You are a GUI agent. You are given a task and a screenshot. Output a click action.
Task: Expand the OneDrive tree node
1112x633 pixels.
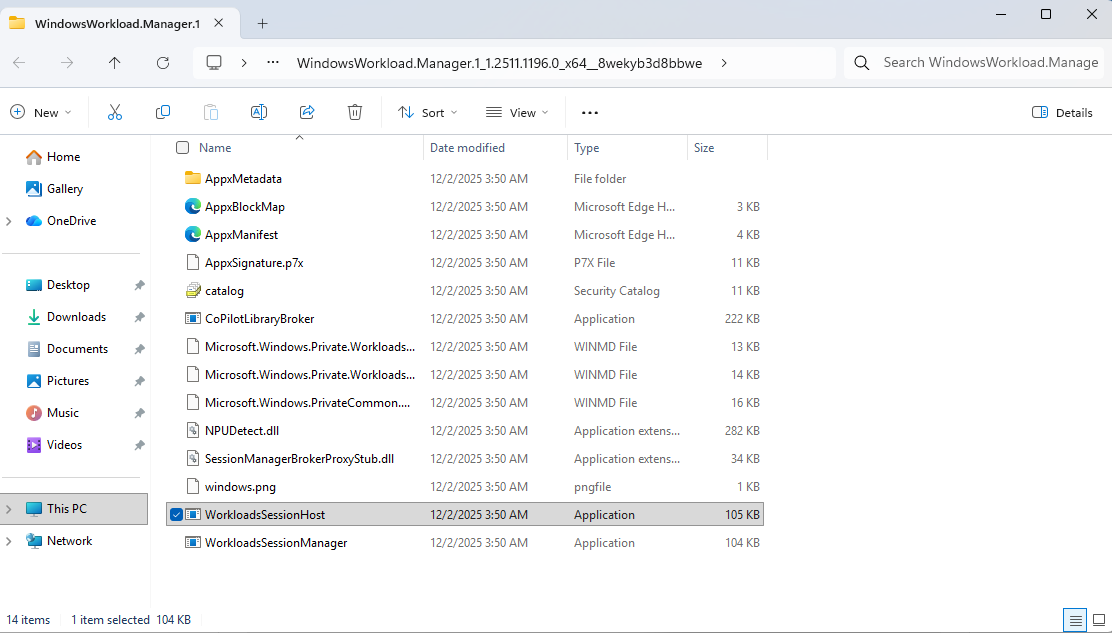click(x=9, y=221)
